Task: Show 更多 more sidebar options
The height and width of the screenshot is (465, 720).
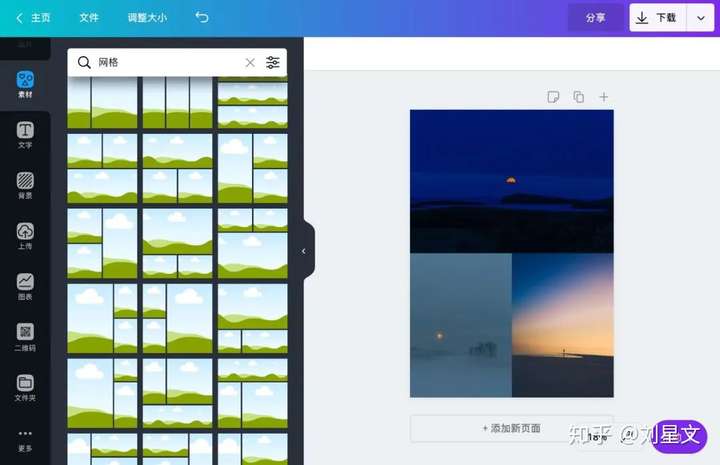Action: 25,440
